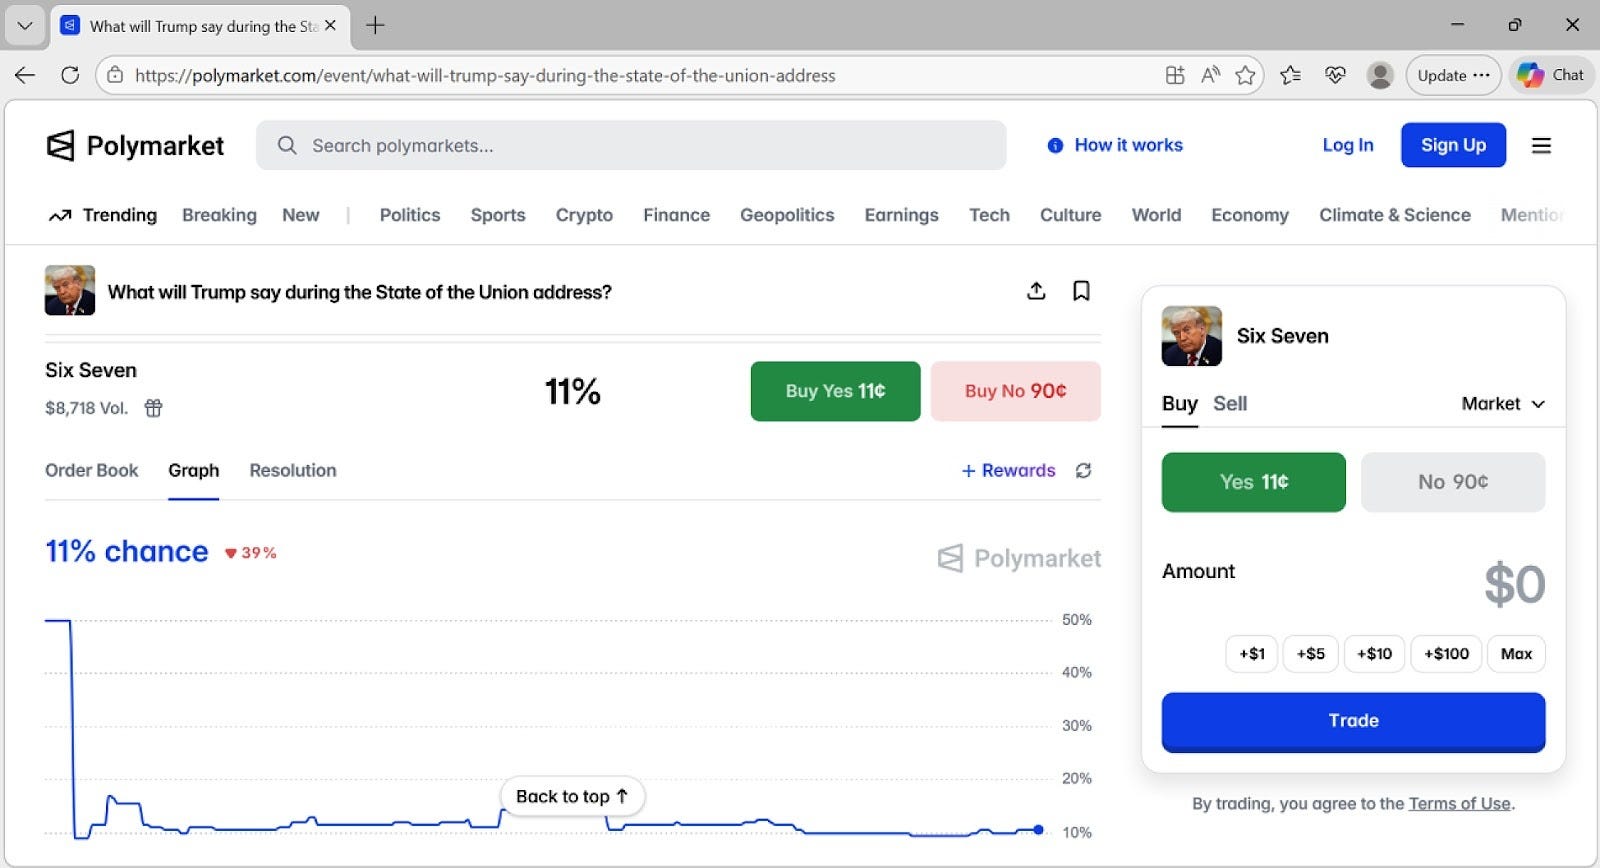Focus the Search polymarkets input field
The image size is (1600, 868).
(x=631, y=146)
